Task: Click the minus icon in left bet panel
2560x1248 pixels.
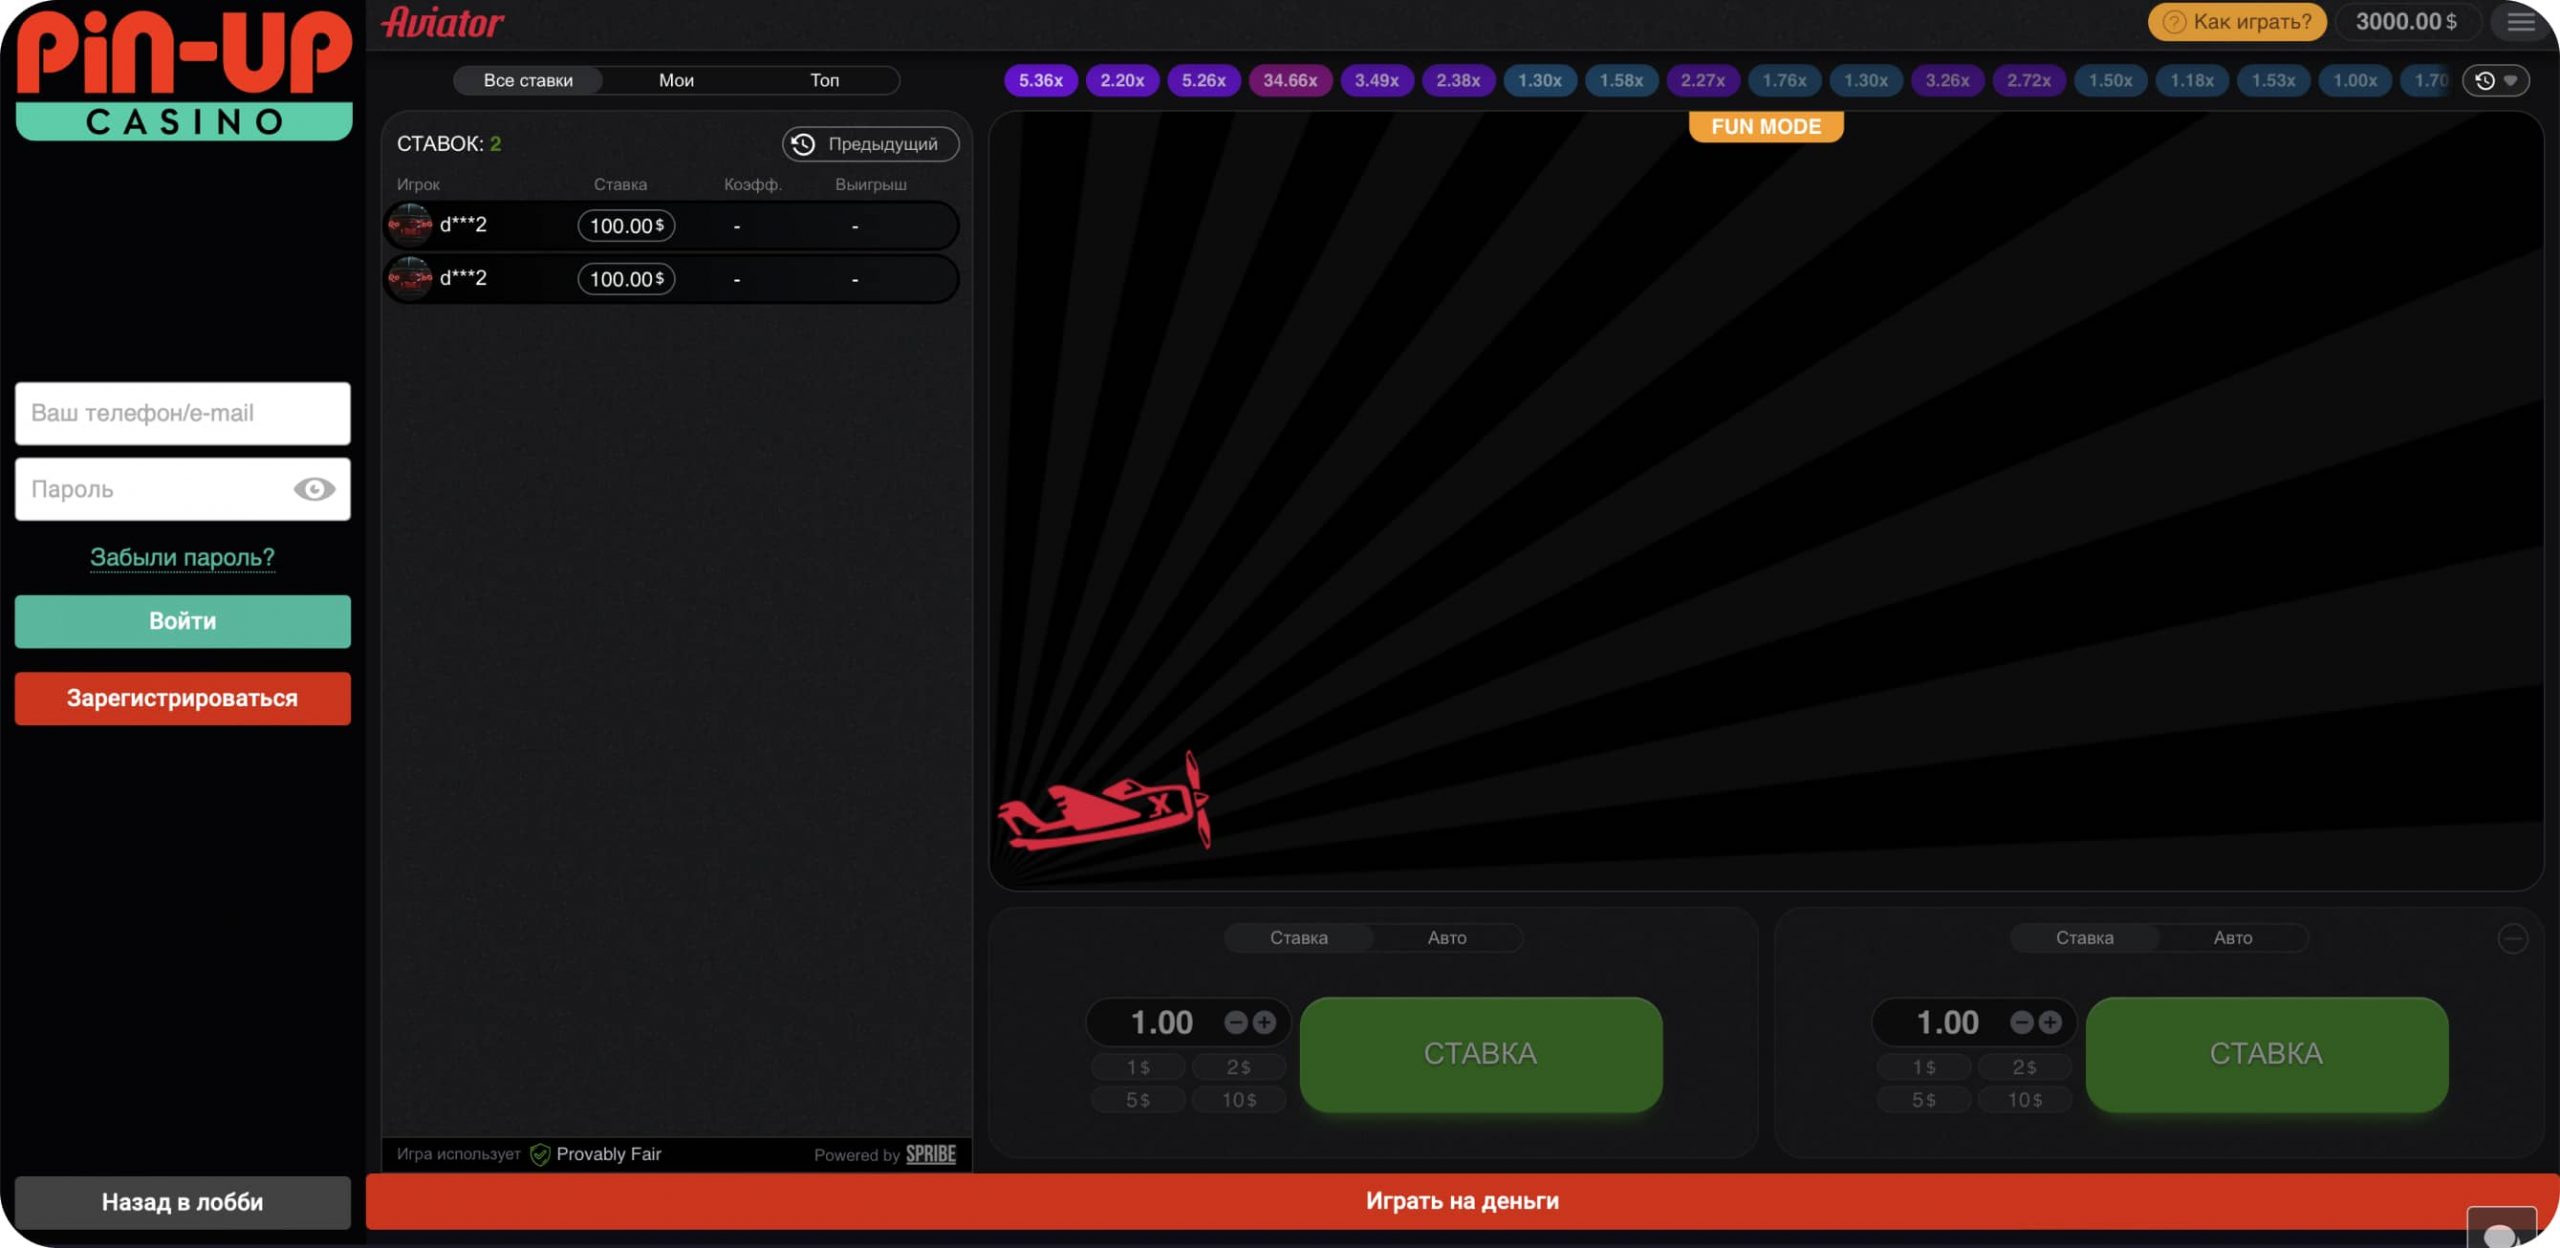Action: click(1236, 1022)
